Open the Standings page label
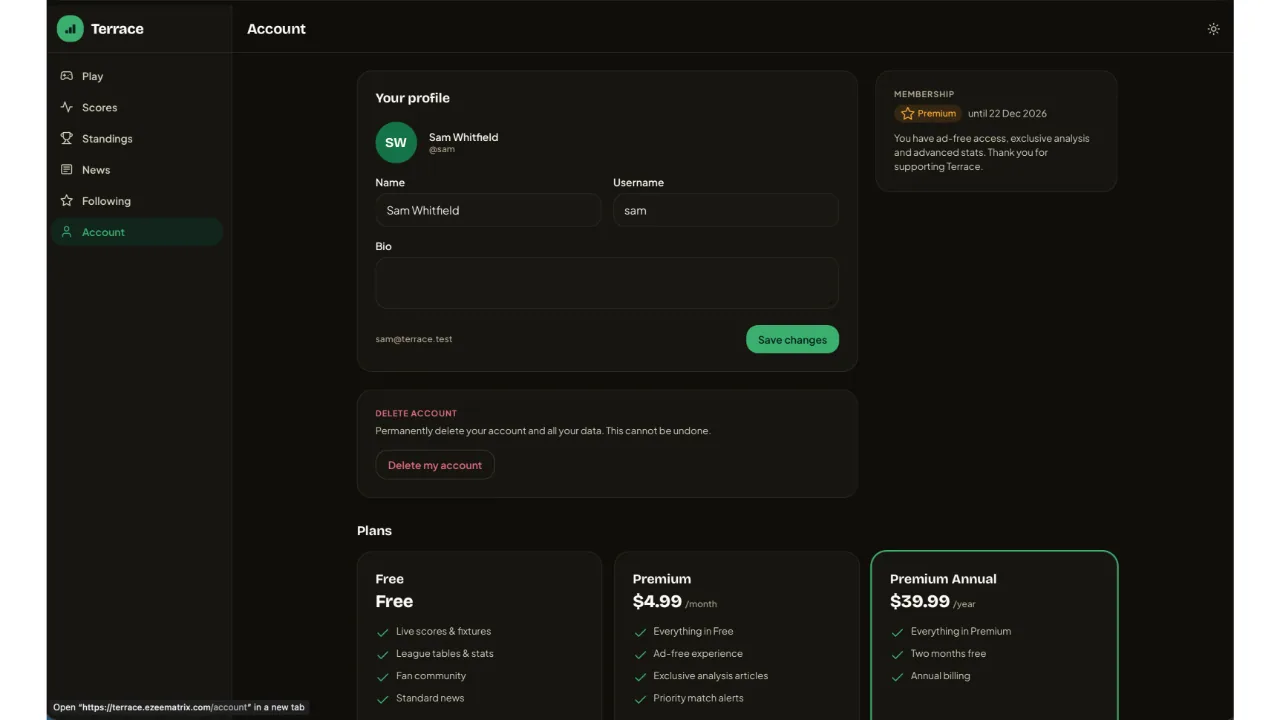This screenshot has width=1280, height=720. tap(107, 138)
